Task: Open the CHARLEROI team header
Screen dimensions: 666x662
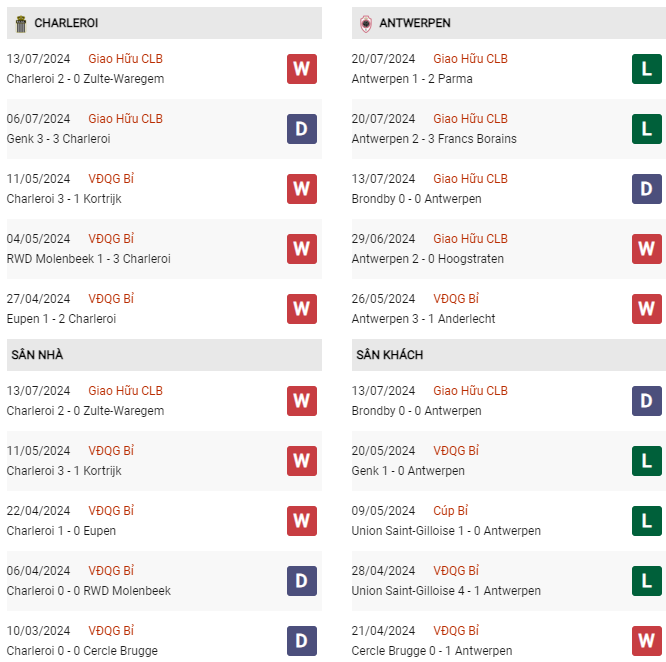Action: pyautogui.click(x=164, y=23)
